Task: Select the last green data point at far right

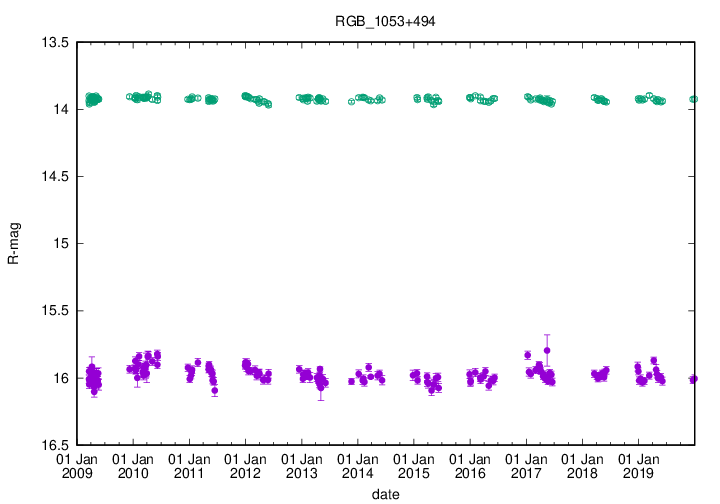Action: coord(694,99)
